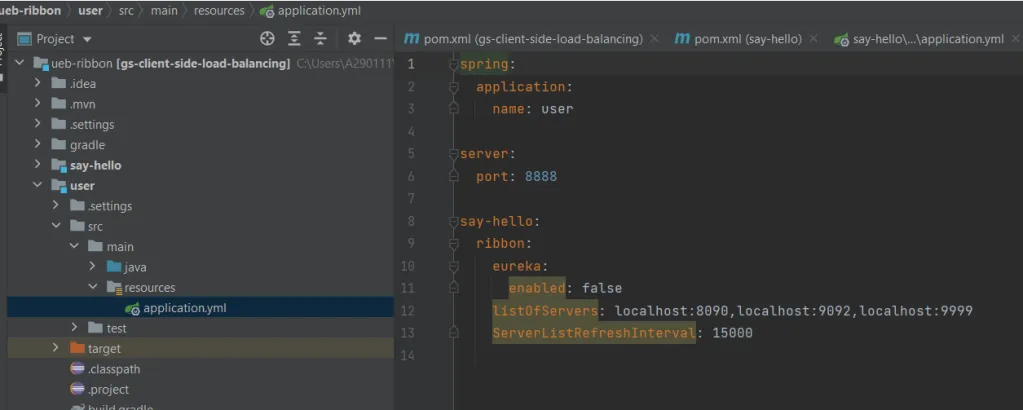This screenshot has height=410, width=1023.
Task: Click line number 14 in the gutter
Action: 408,356
